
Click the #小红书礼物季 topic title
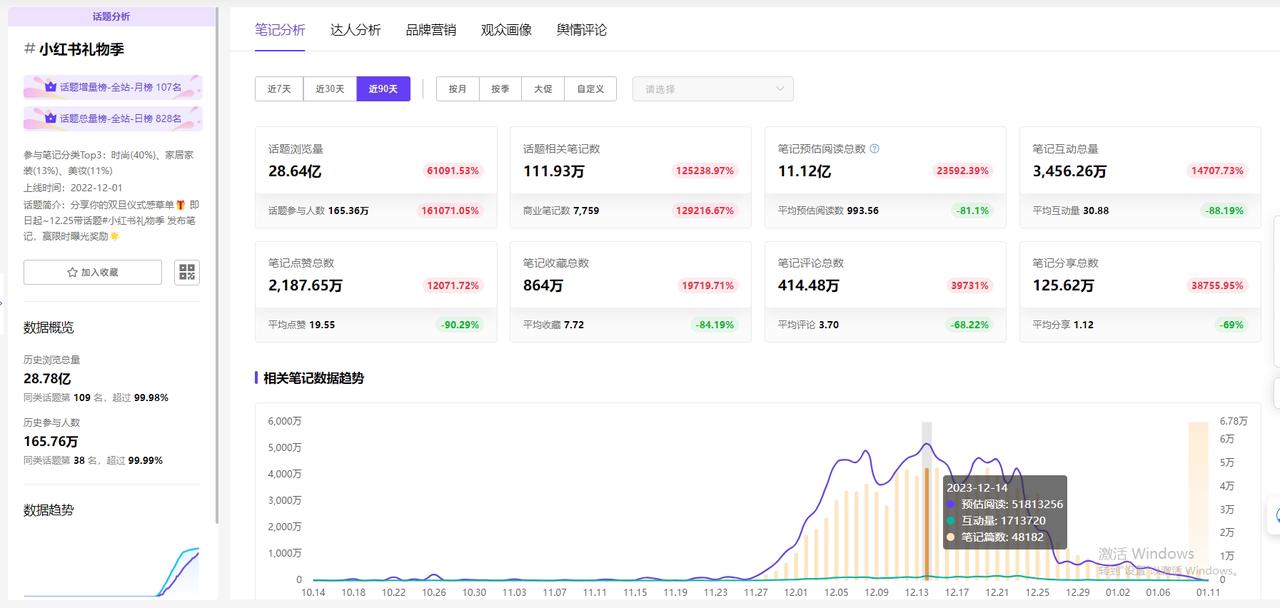click(74, 49)
